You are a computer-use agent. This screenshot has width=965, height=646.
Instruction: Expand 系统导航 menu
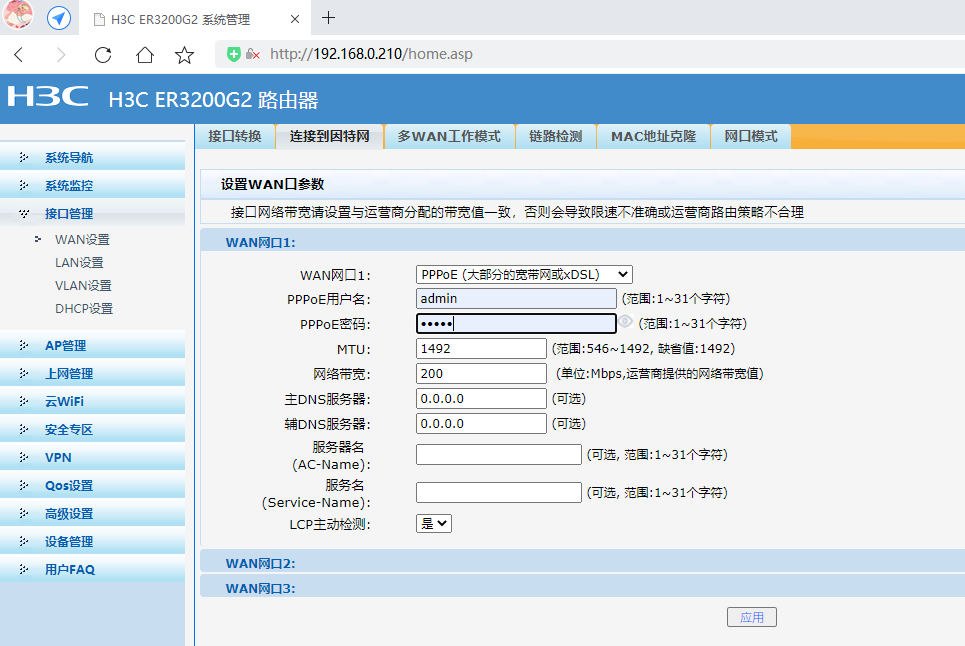click(92, 158)
